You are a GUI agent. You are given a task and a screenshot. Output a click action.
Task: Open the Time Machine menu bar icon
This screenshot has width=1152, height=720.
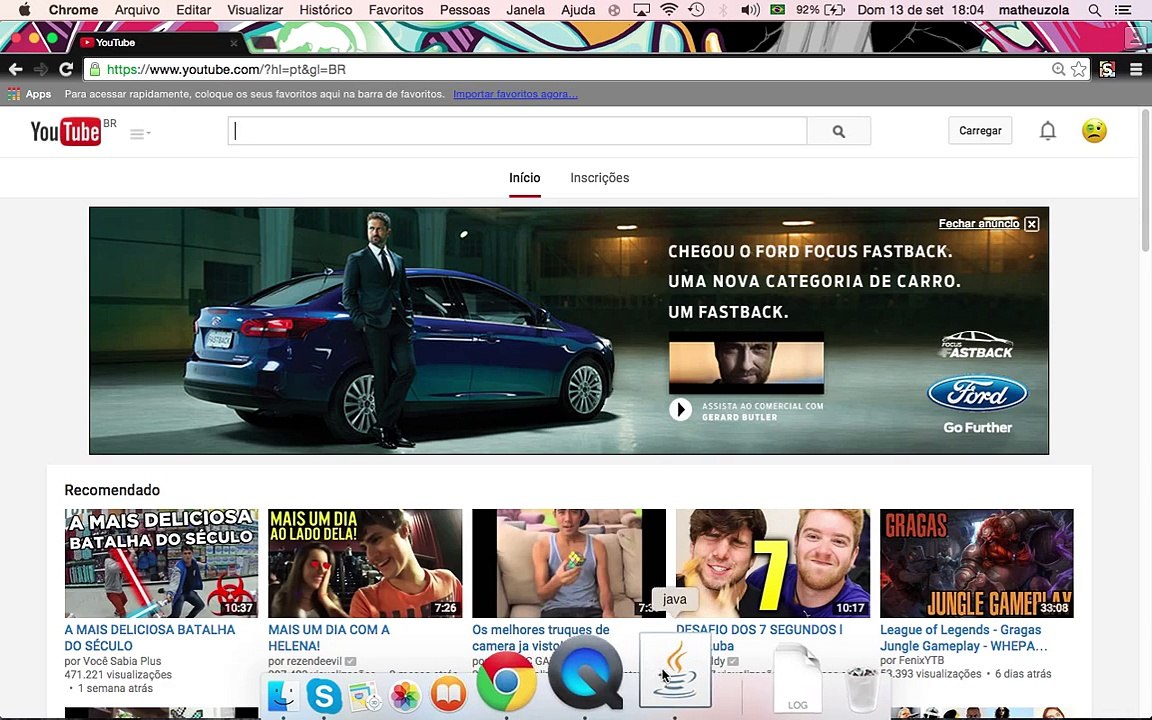coord(696,10)
